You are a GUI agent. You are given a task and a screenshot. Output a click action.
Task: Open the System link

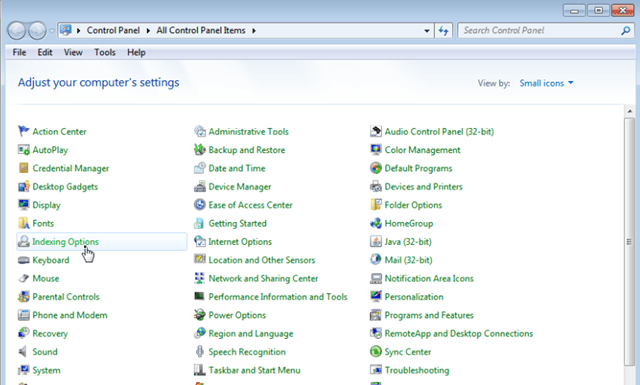tap(47, 370)
